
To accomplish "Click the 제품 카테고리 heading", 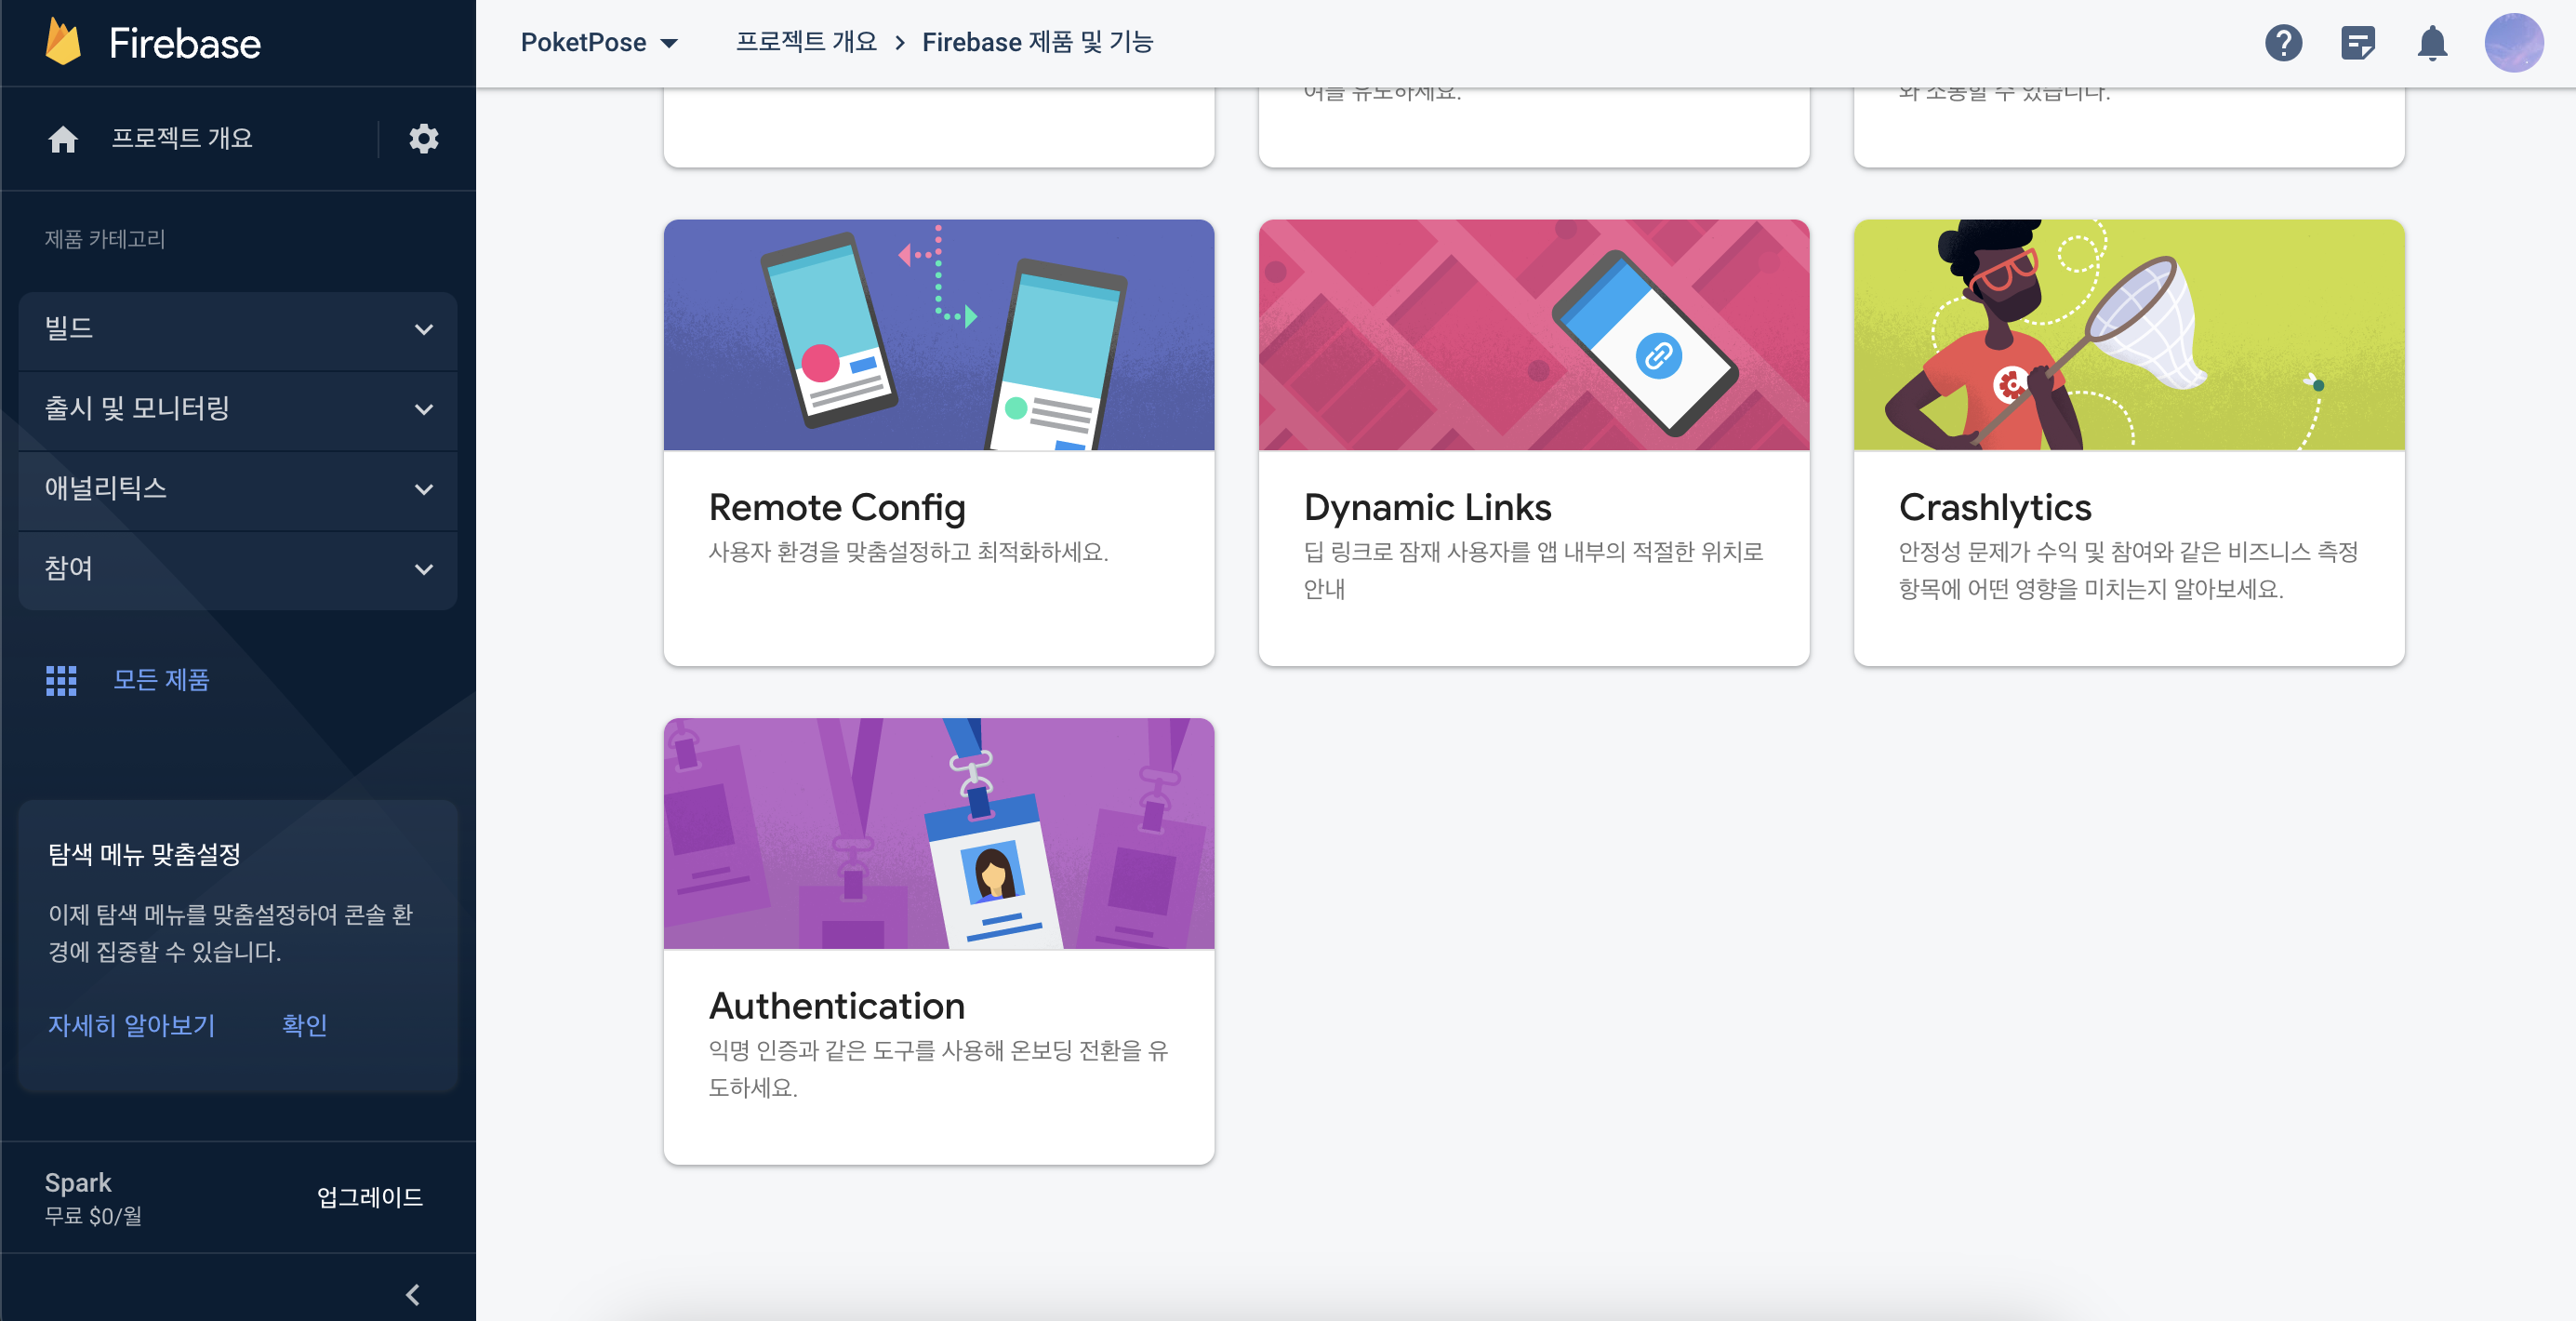I will pyautogui.click(x=104, y=239).
